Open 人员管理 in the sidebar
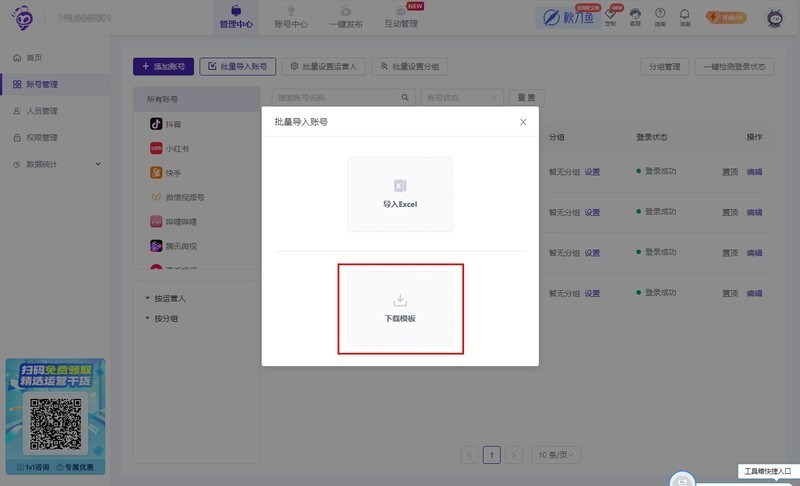This screenshot has height=486, width=800. click(x=55, y=111)
